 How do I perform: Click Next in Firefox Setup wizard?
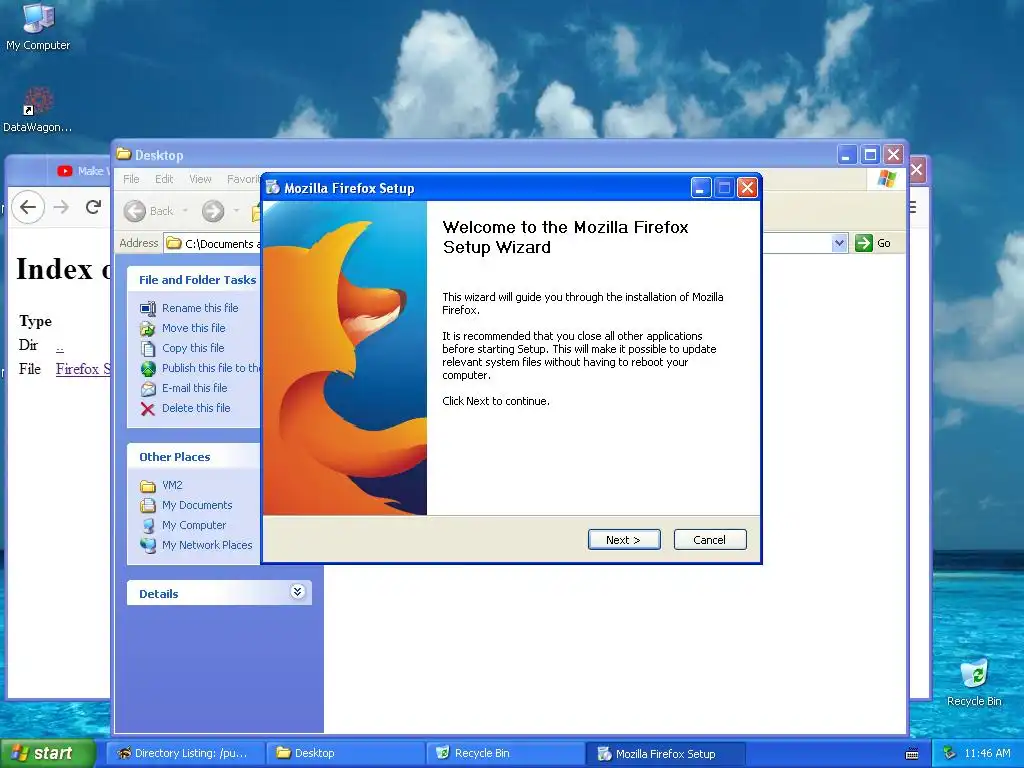click(624, 539)
